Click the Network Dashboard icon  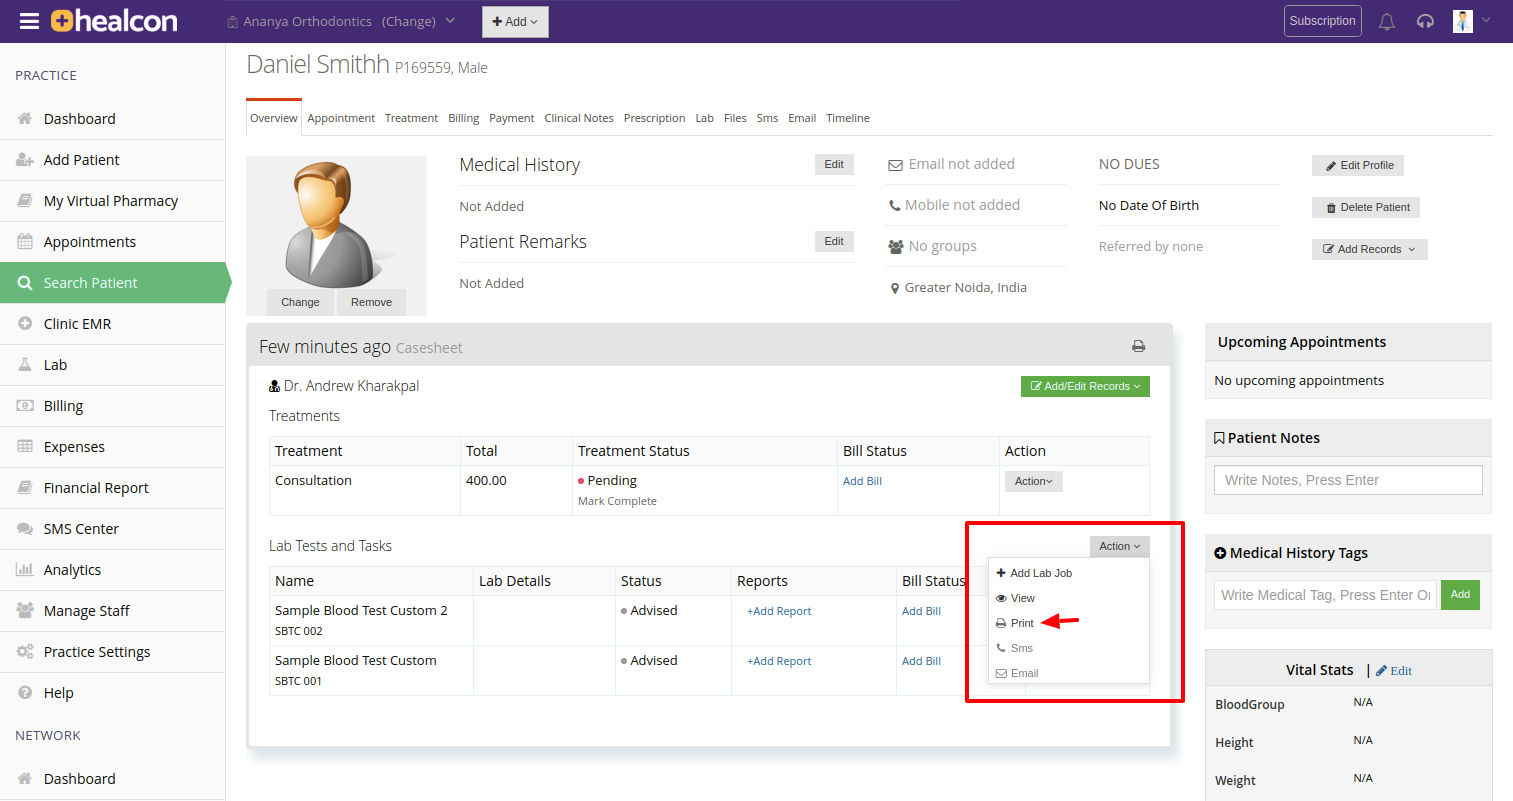click(x=25, y=778)
